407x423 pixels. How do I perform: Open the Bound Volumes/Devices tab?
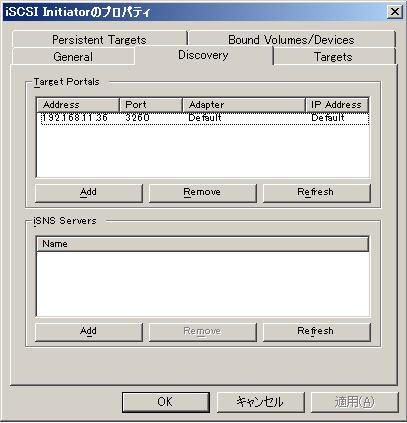(x=292, y=39)
